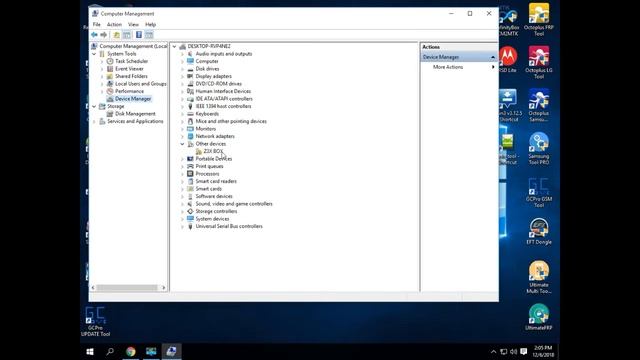Select the Processors category
Screen dimensions: 640x360
click(x=207, y=174)
